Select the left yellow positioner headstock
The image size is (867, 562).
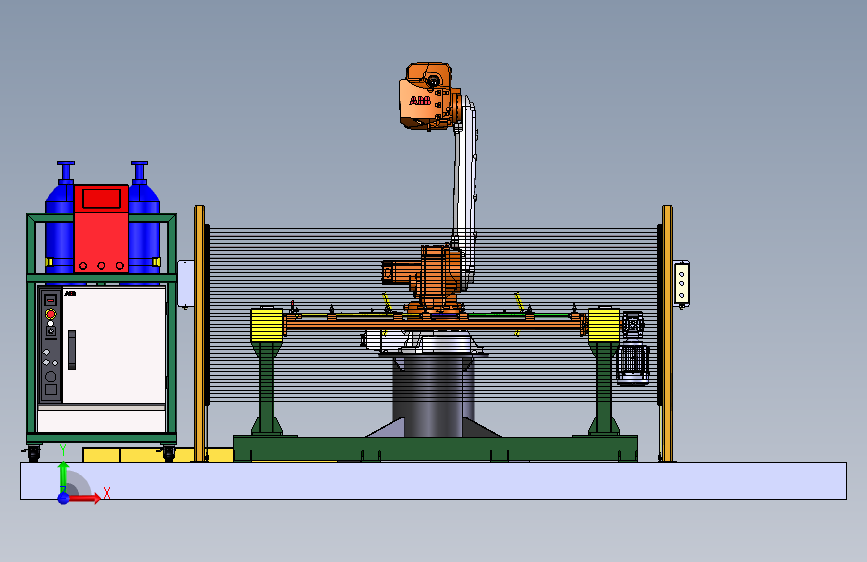point(267,325)
